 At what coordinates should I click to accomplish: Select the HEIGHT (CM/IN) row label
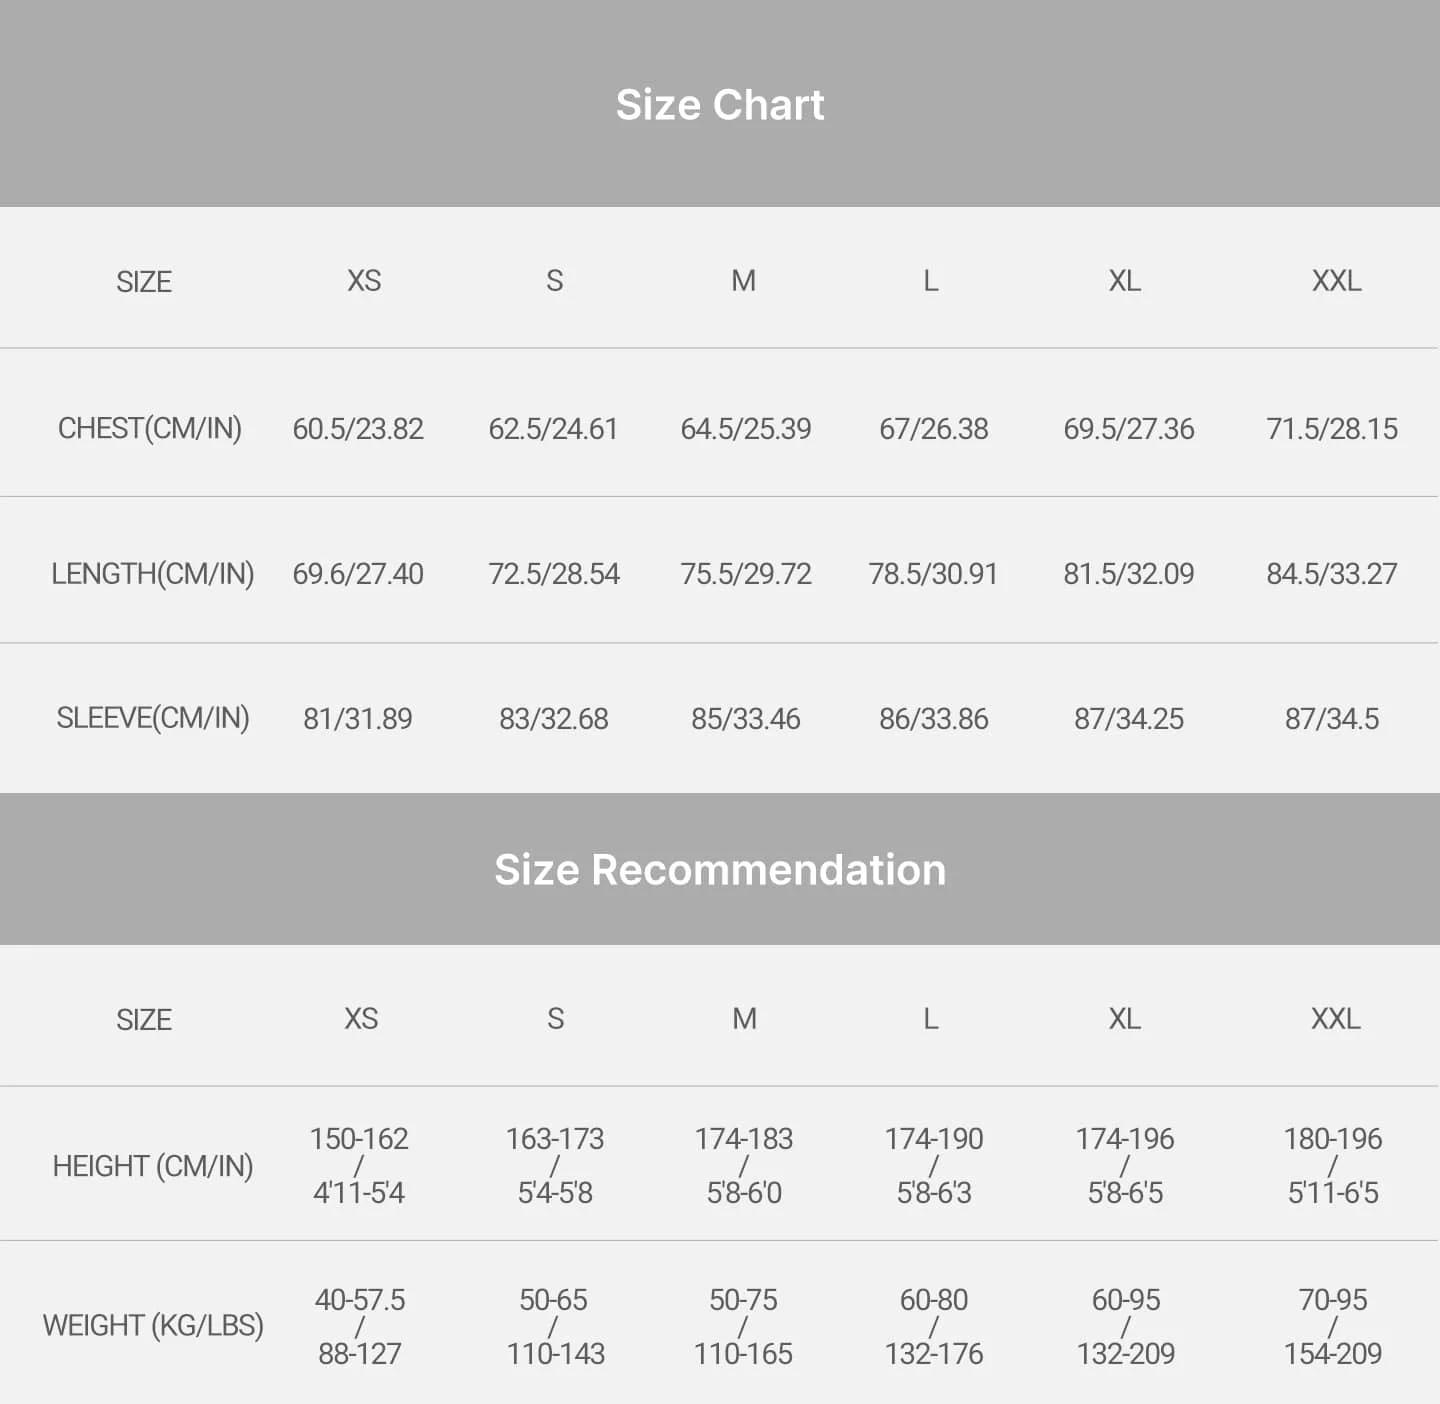pyautogui.click(x=153, y=1166)
